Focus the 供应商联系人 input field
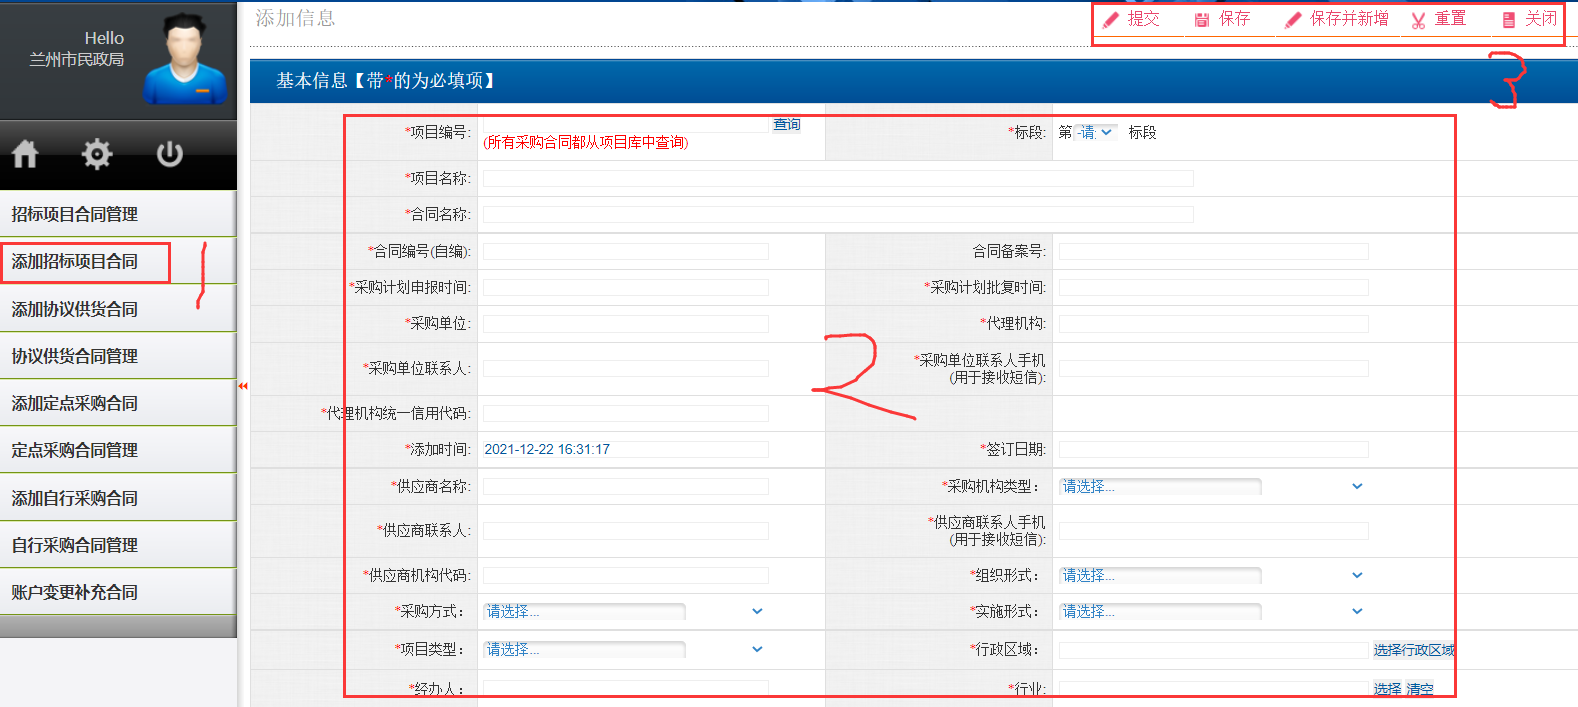Image resolution: width=1578 pixels, height=707 pixels. pos(626,530)
